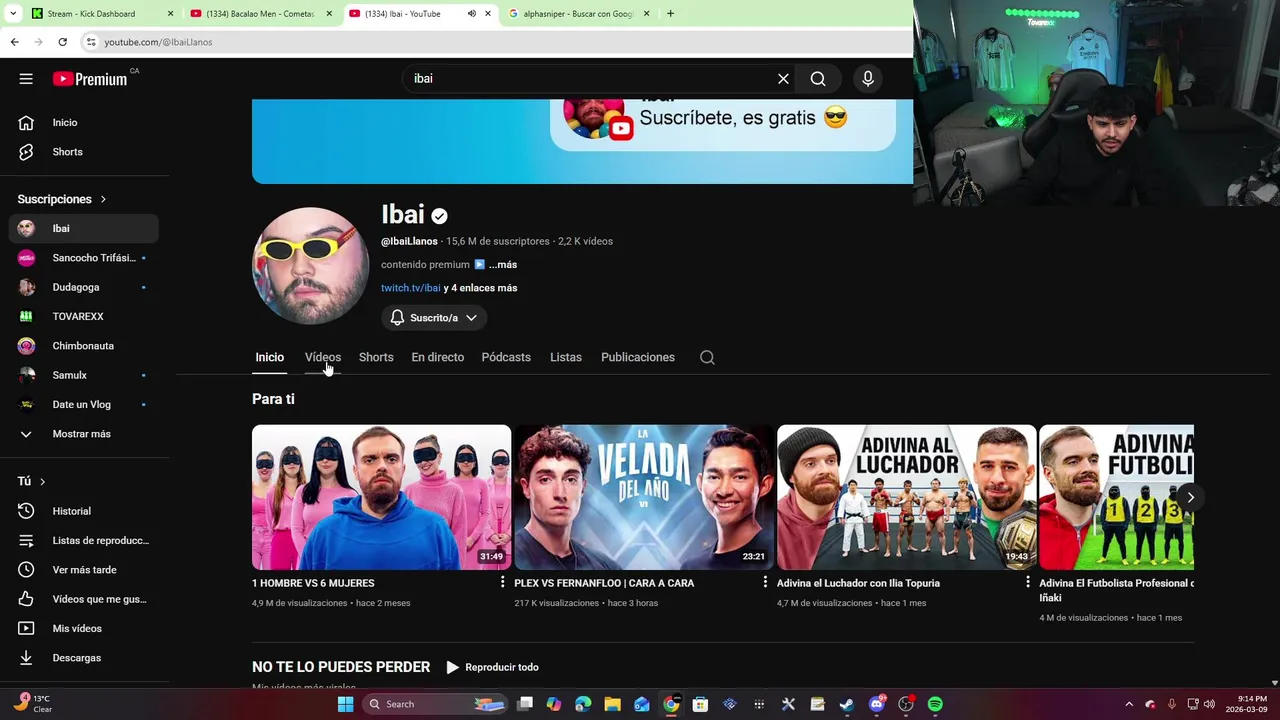Image resolution: width=1280 pixels, height=720 pixels.
Task: Open File Explorer from the taskbar
Action: [x=612, y=704]
